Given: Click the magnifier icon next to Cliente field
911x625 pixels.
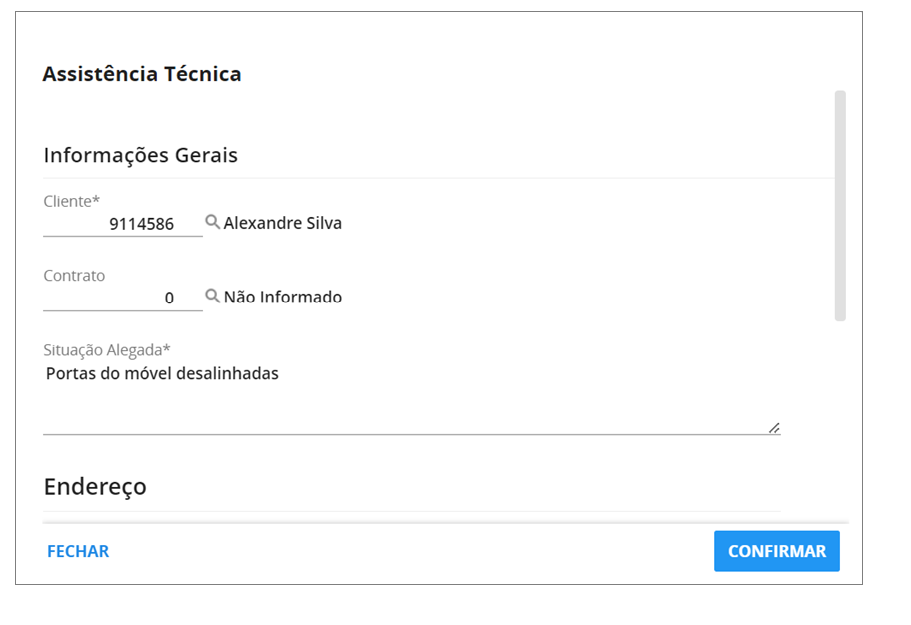Looking at the screenshot, I should (x=212, y=222).
